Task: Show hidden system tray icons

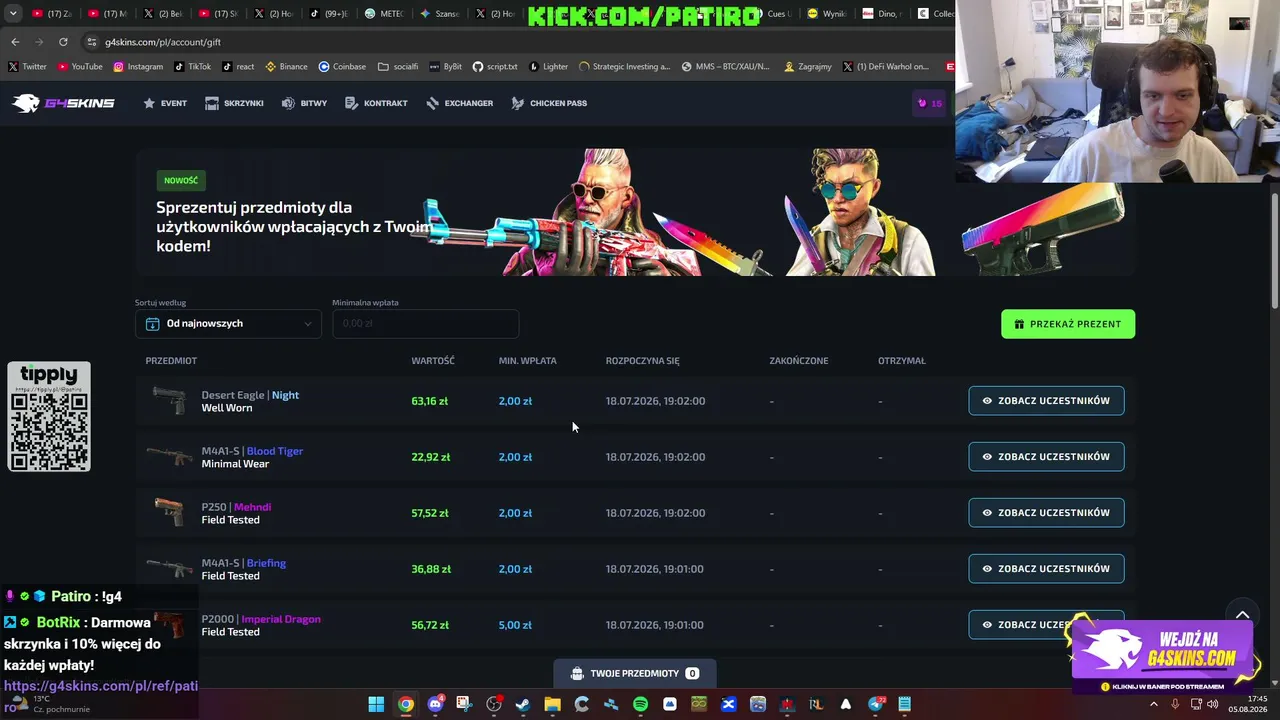Action: 1153,704
